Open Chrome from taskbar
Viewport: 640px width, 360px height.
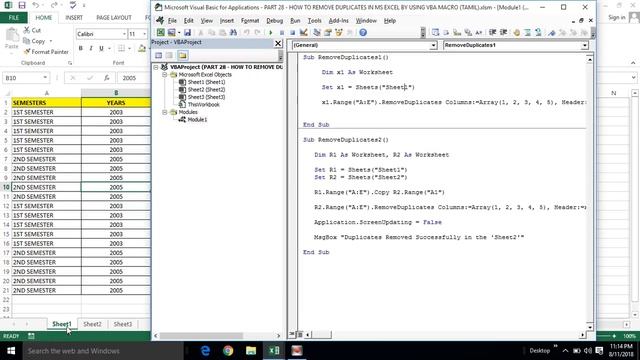228,351
